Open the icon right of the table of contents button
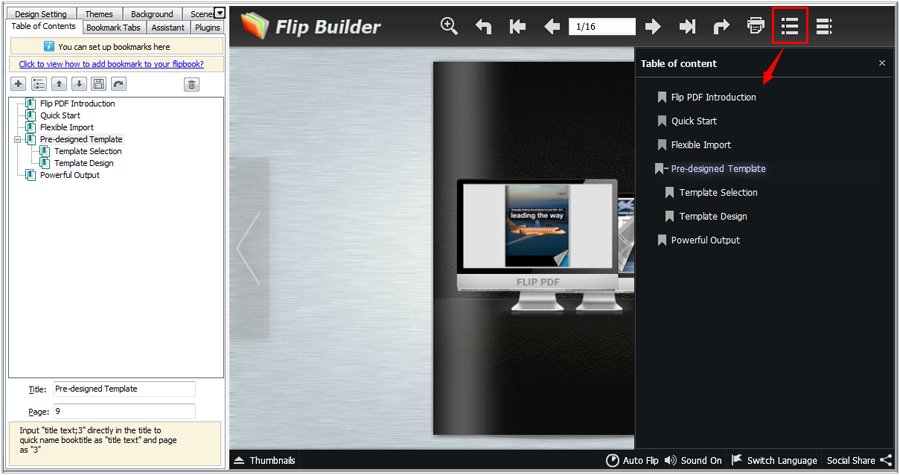 click(824, 26)
